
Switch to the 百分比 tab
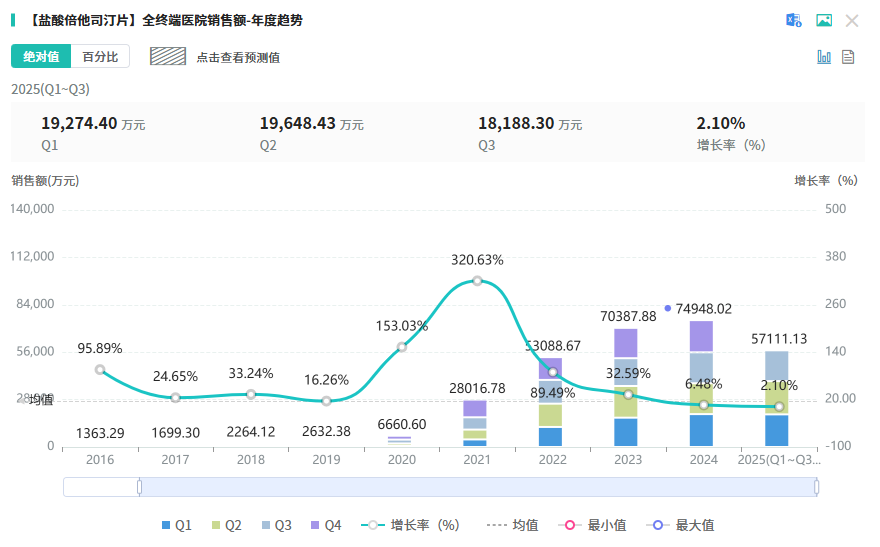(x=100, y=57)
